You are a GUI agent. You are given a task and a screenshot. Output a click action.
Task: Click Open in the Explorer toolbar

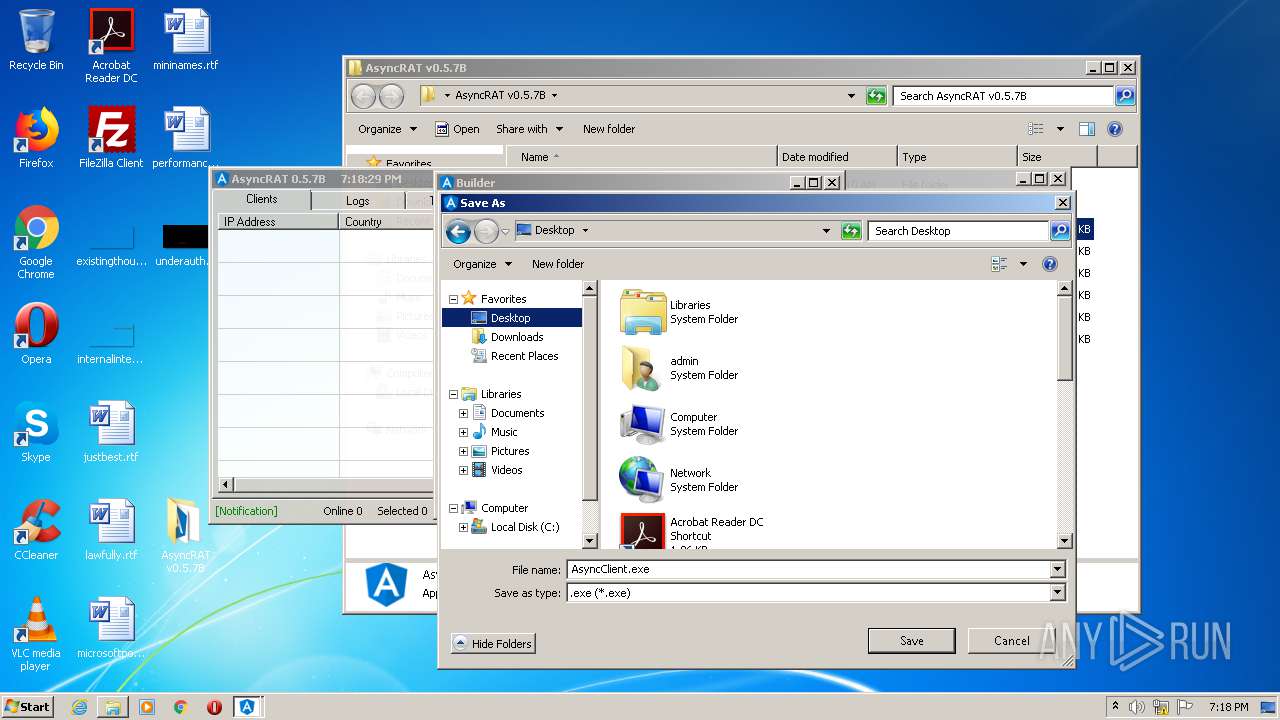click(x=458, y=129)
